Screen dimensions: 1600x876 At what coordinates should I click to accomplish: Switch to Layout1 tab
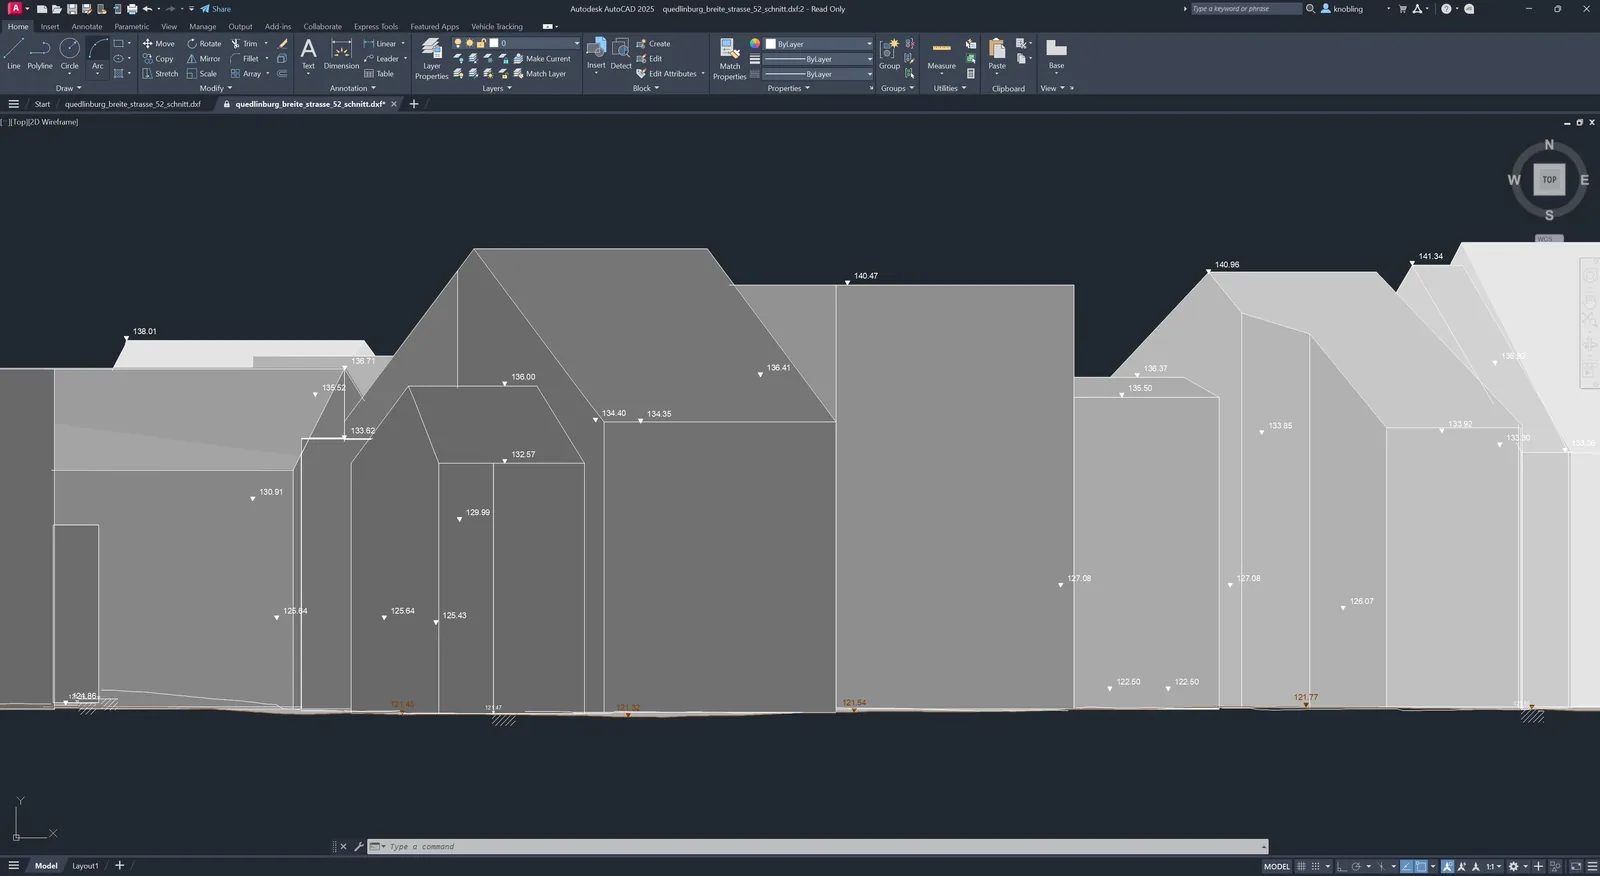pos(85,866)
